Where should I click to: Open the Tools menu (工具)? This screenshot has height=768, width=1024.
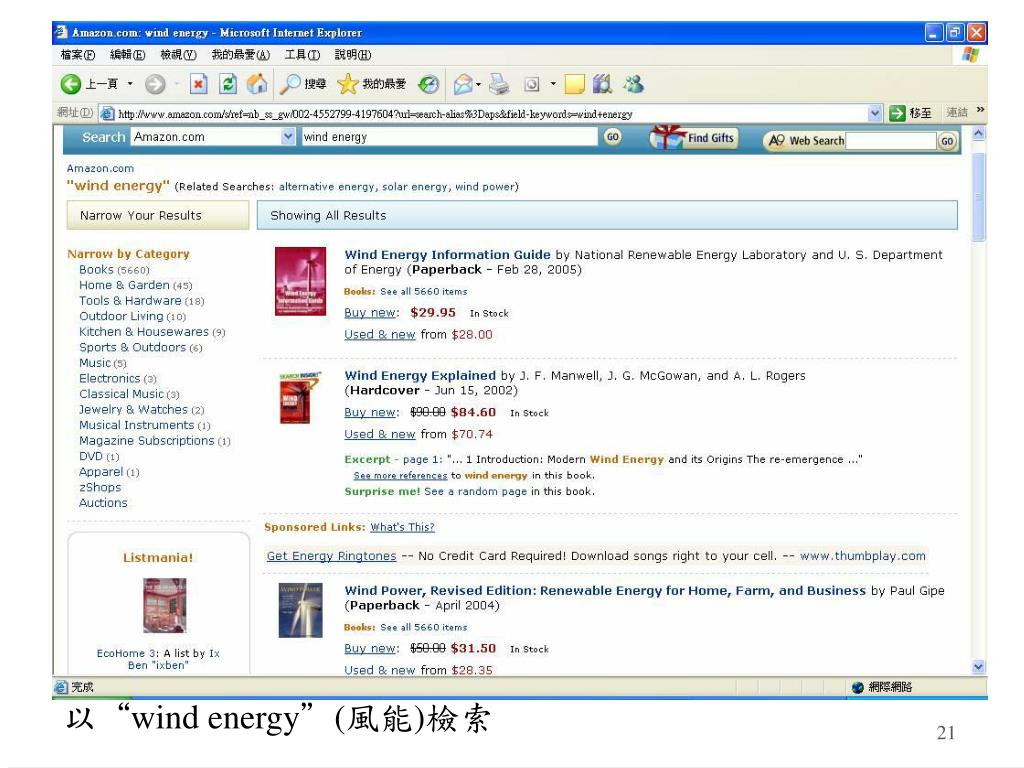[x=302, y=55]
